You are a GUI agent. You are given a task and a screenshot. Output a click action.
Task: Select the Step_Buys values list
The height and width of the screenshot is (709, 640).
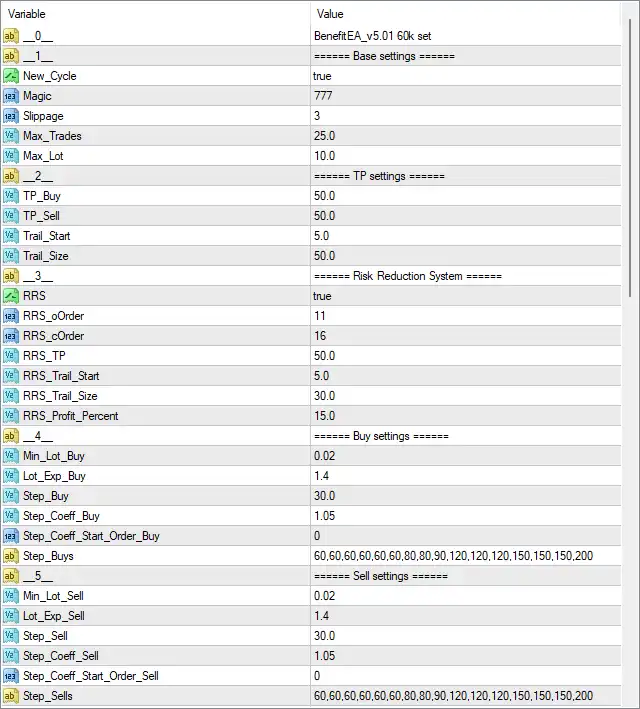pyautogui.click(x=453, y=556)
